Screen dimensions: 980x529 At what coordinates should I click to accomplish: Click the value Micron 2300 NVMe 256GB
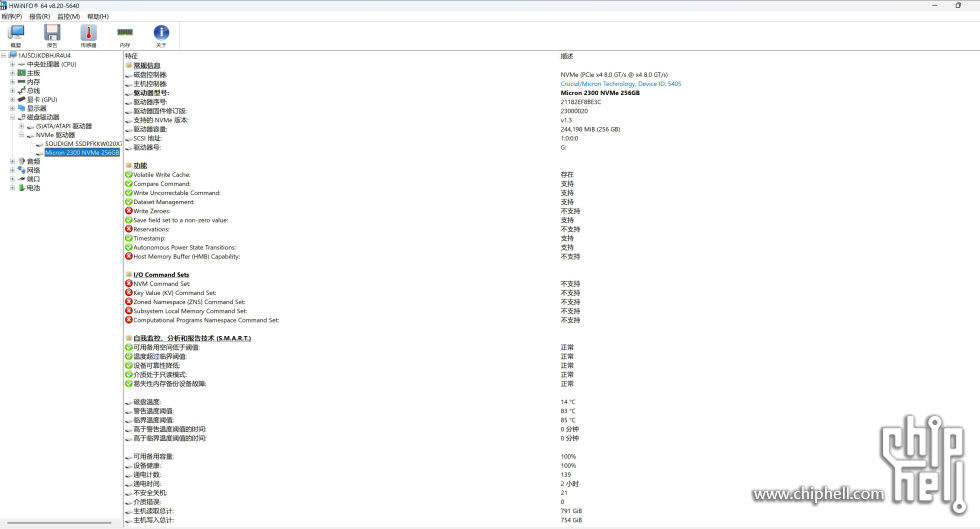pos(600,93)
